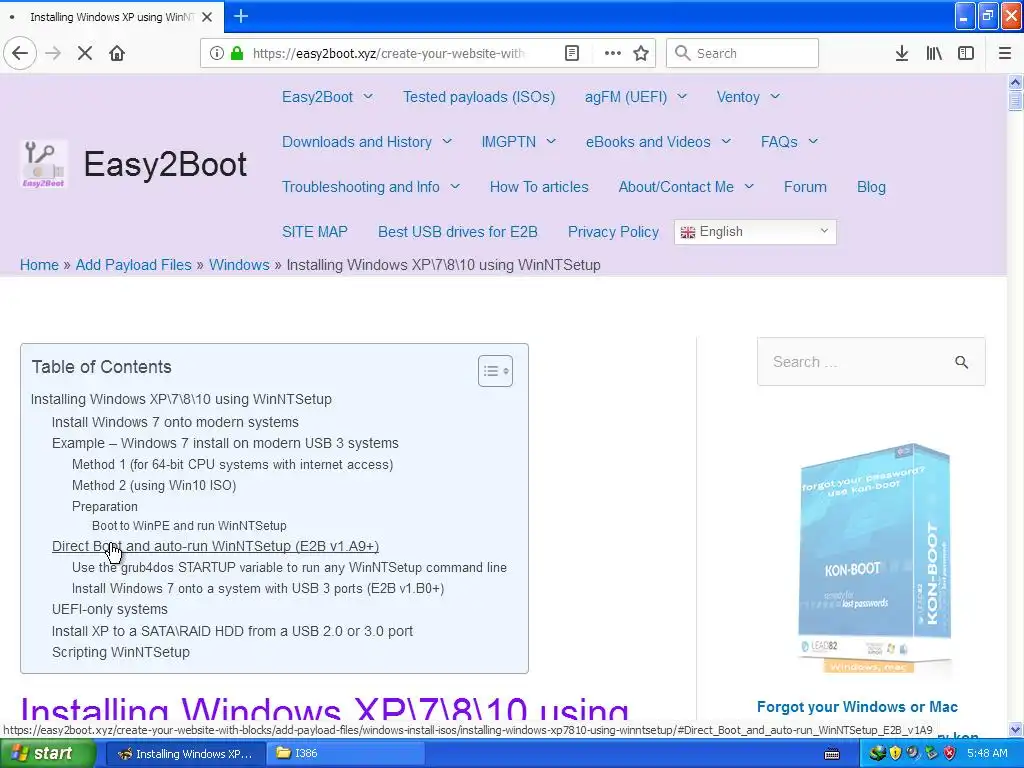Visit the Blog page
This screenshot has width=1024, height=768.
click(x=871, y=187)
